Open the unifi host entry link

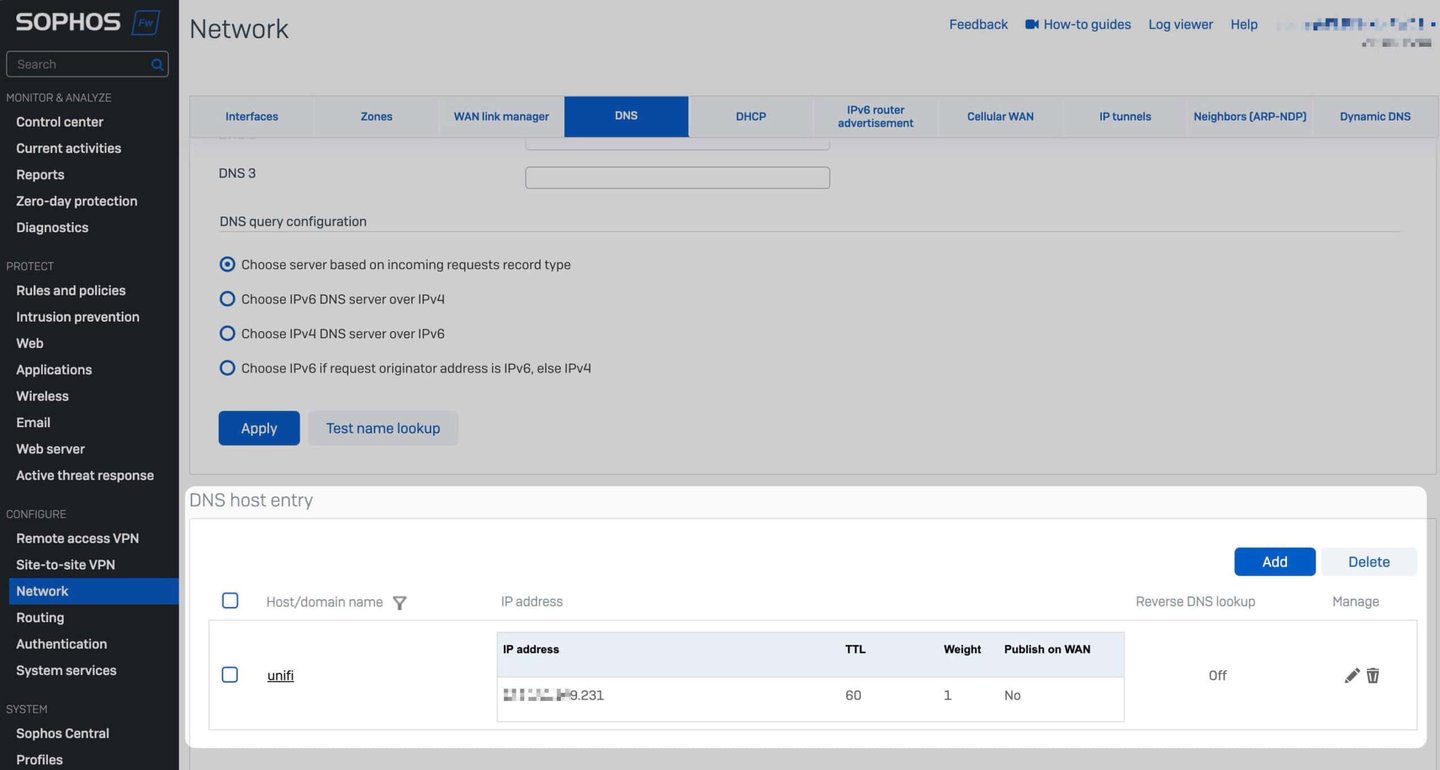280,676
